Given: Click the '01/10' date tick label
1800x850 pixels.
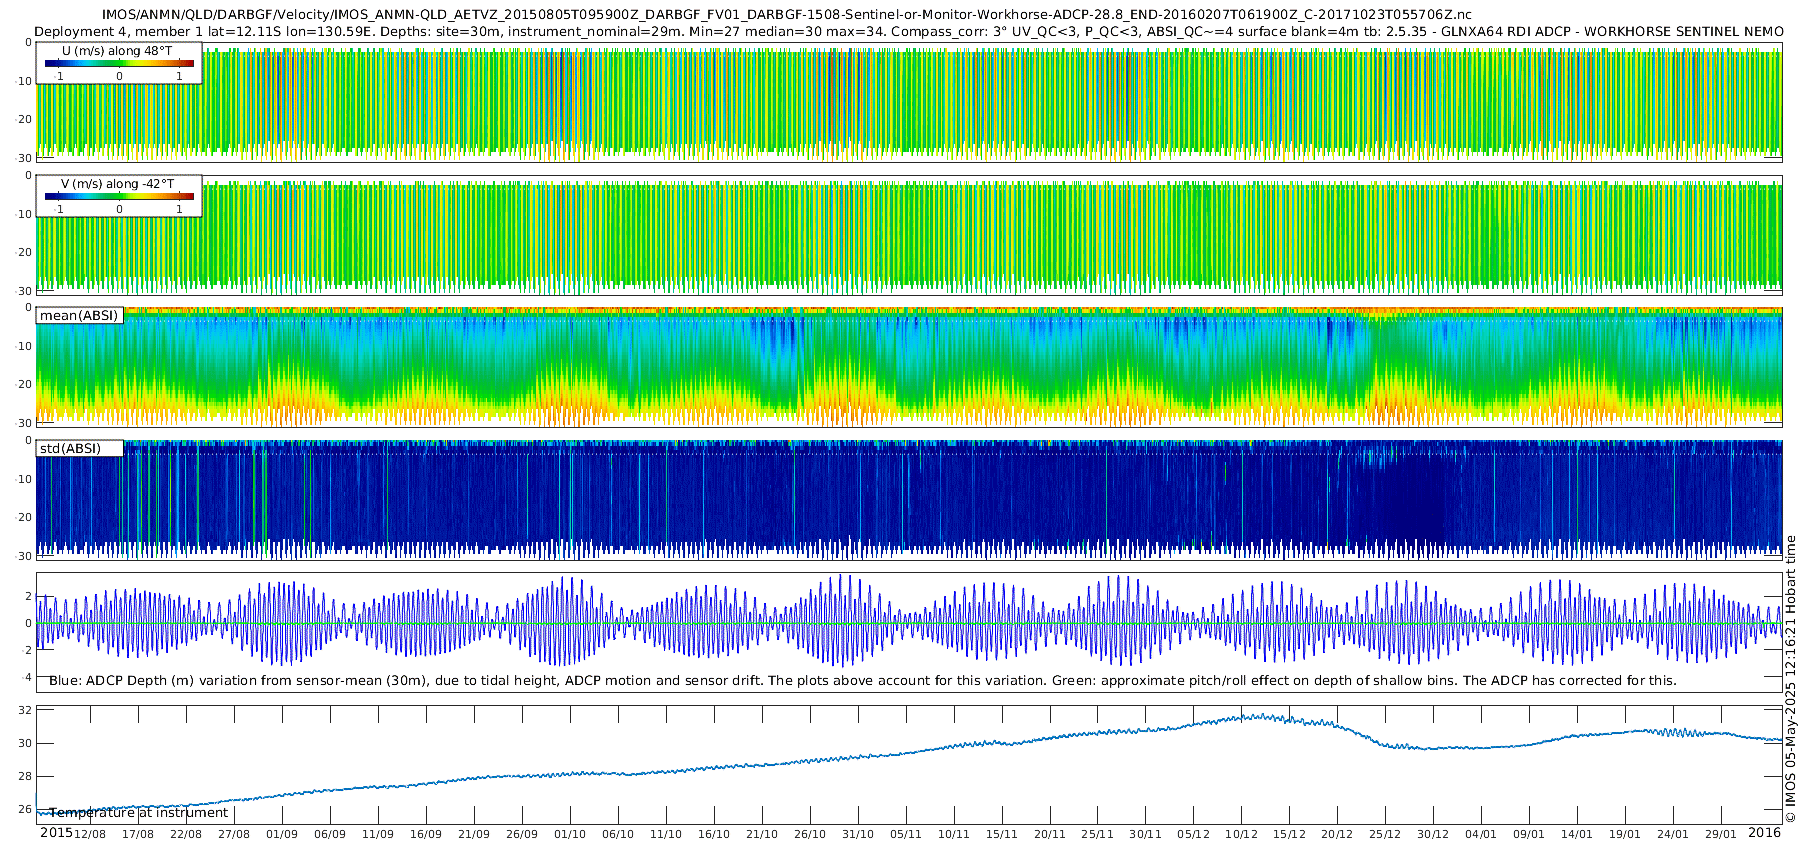Looking at the screenshot, I should 570,834.
